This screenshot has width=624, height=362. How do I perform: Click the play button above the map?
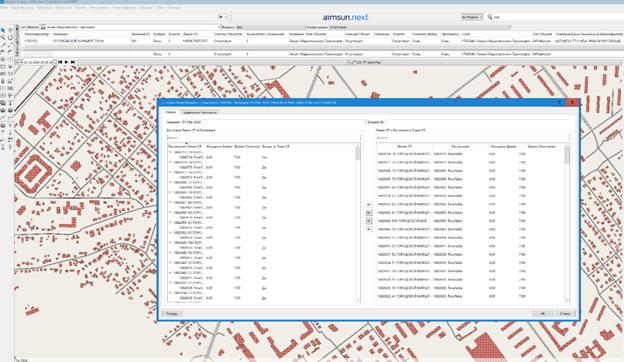click(x=66, y=62)
